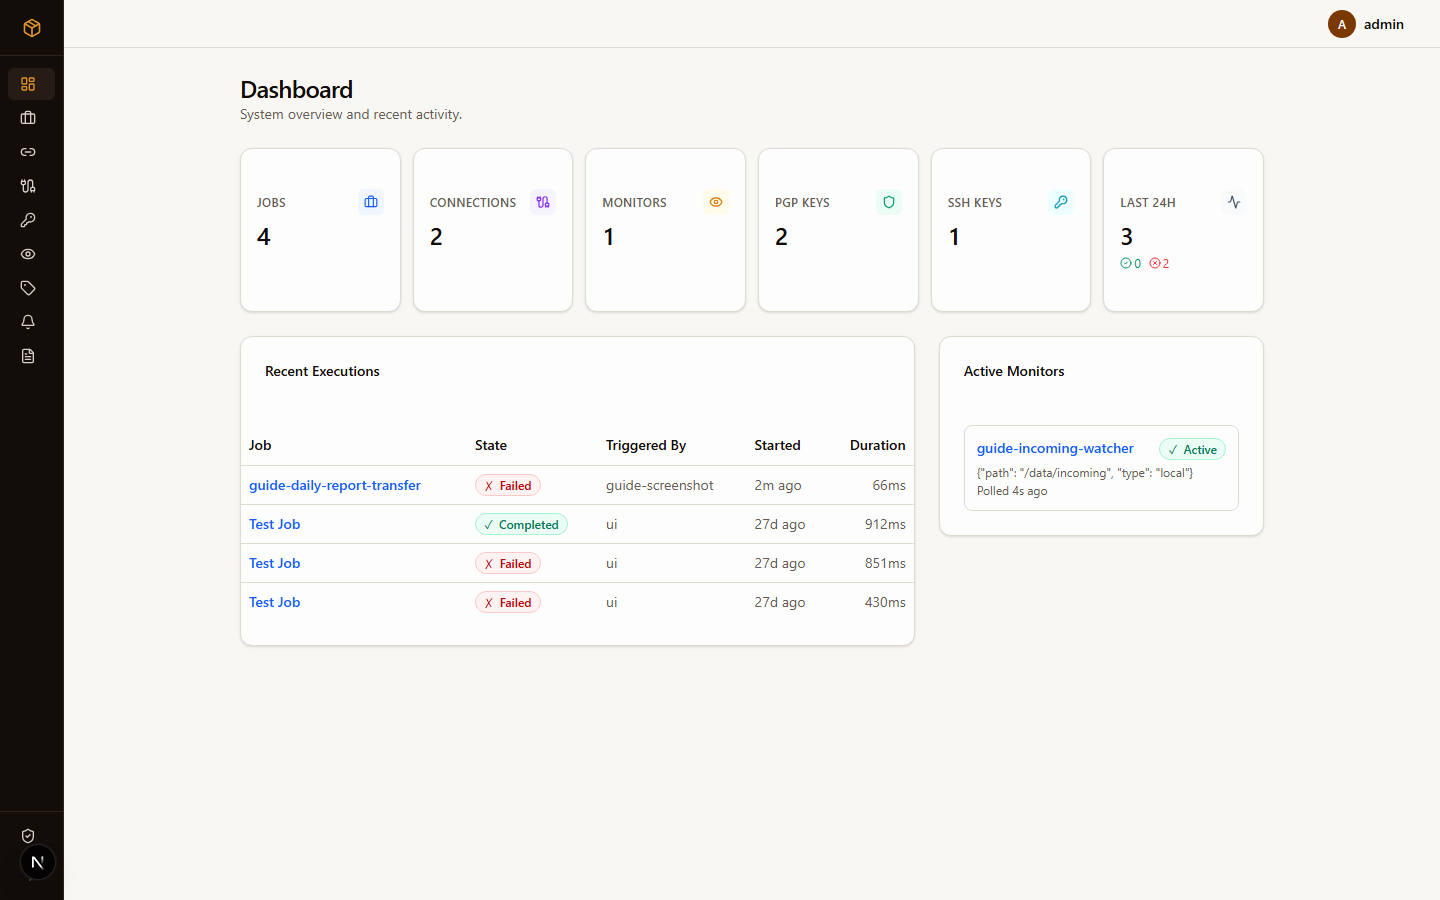Click the Completed badge on Test Job row
This screenshot has width=1440, height=900.
pos(521,524)
